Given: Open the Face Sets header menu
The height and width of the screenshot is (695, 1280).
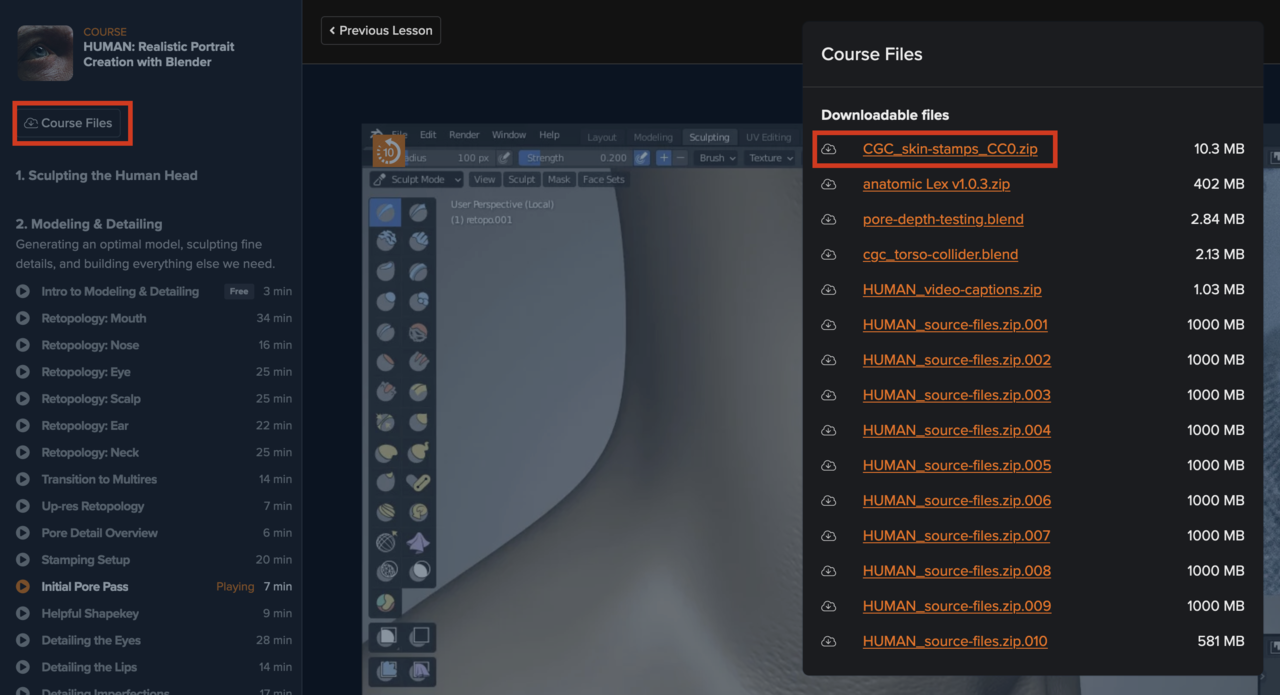Looking at the screenshot, I should pos(604,180).
